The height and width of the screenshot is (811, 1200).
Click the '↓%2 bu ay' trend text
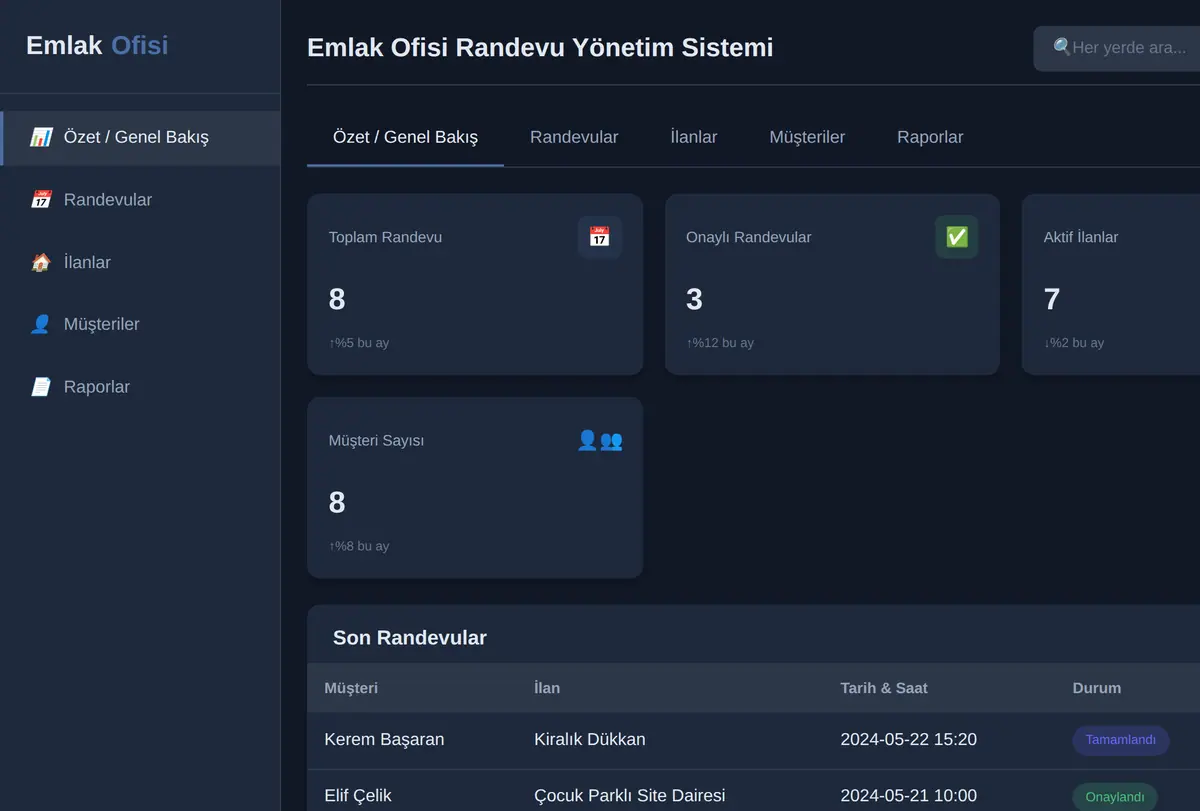[1074, 343]
